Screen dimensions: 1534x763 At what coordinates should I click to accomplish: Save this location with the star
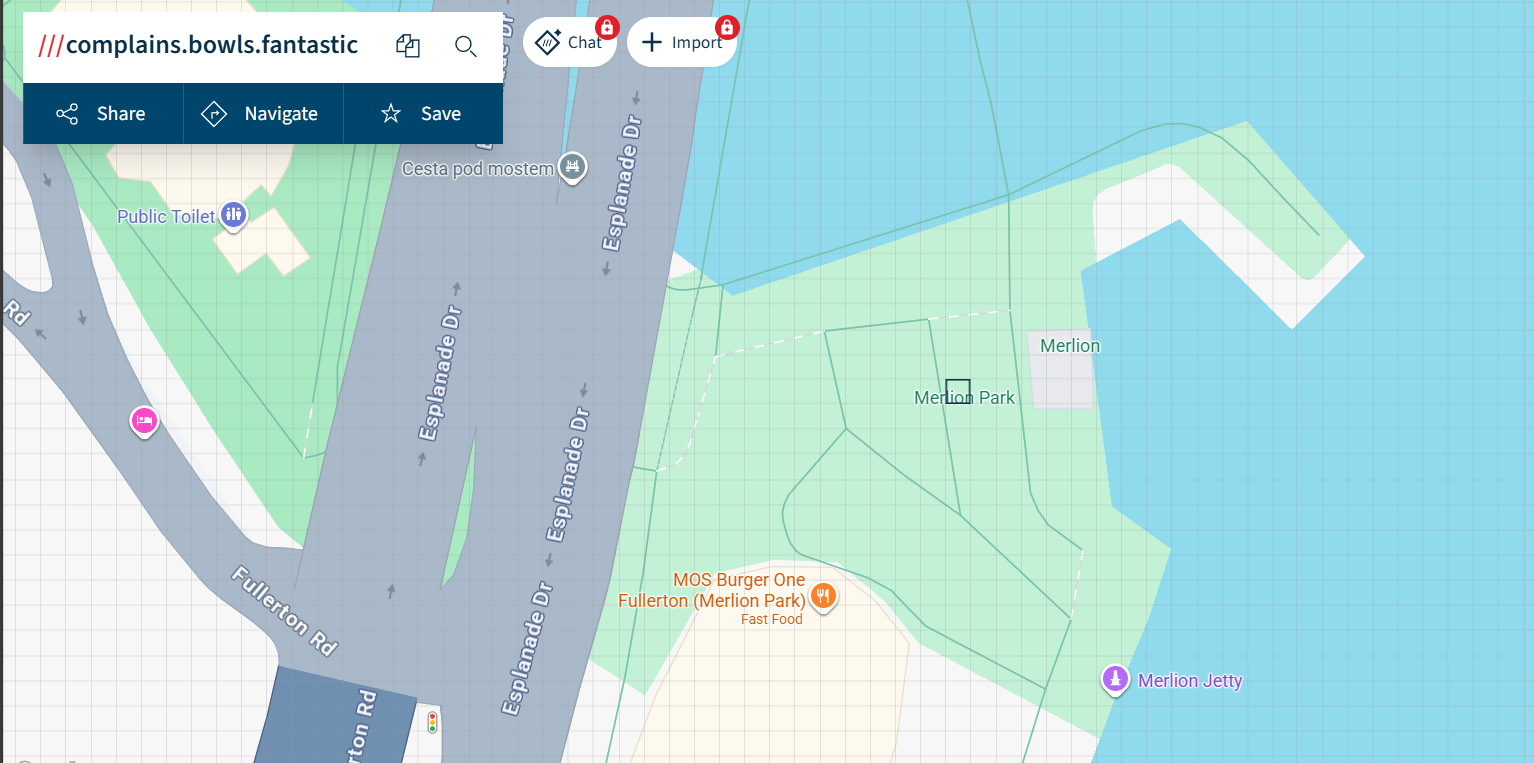click(422, 114)
